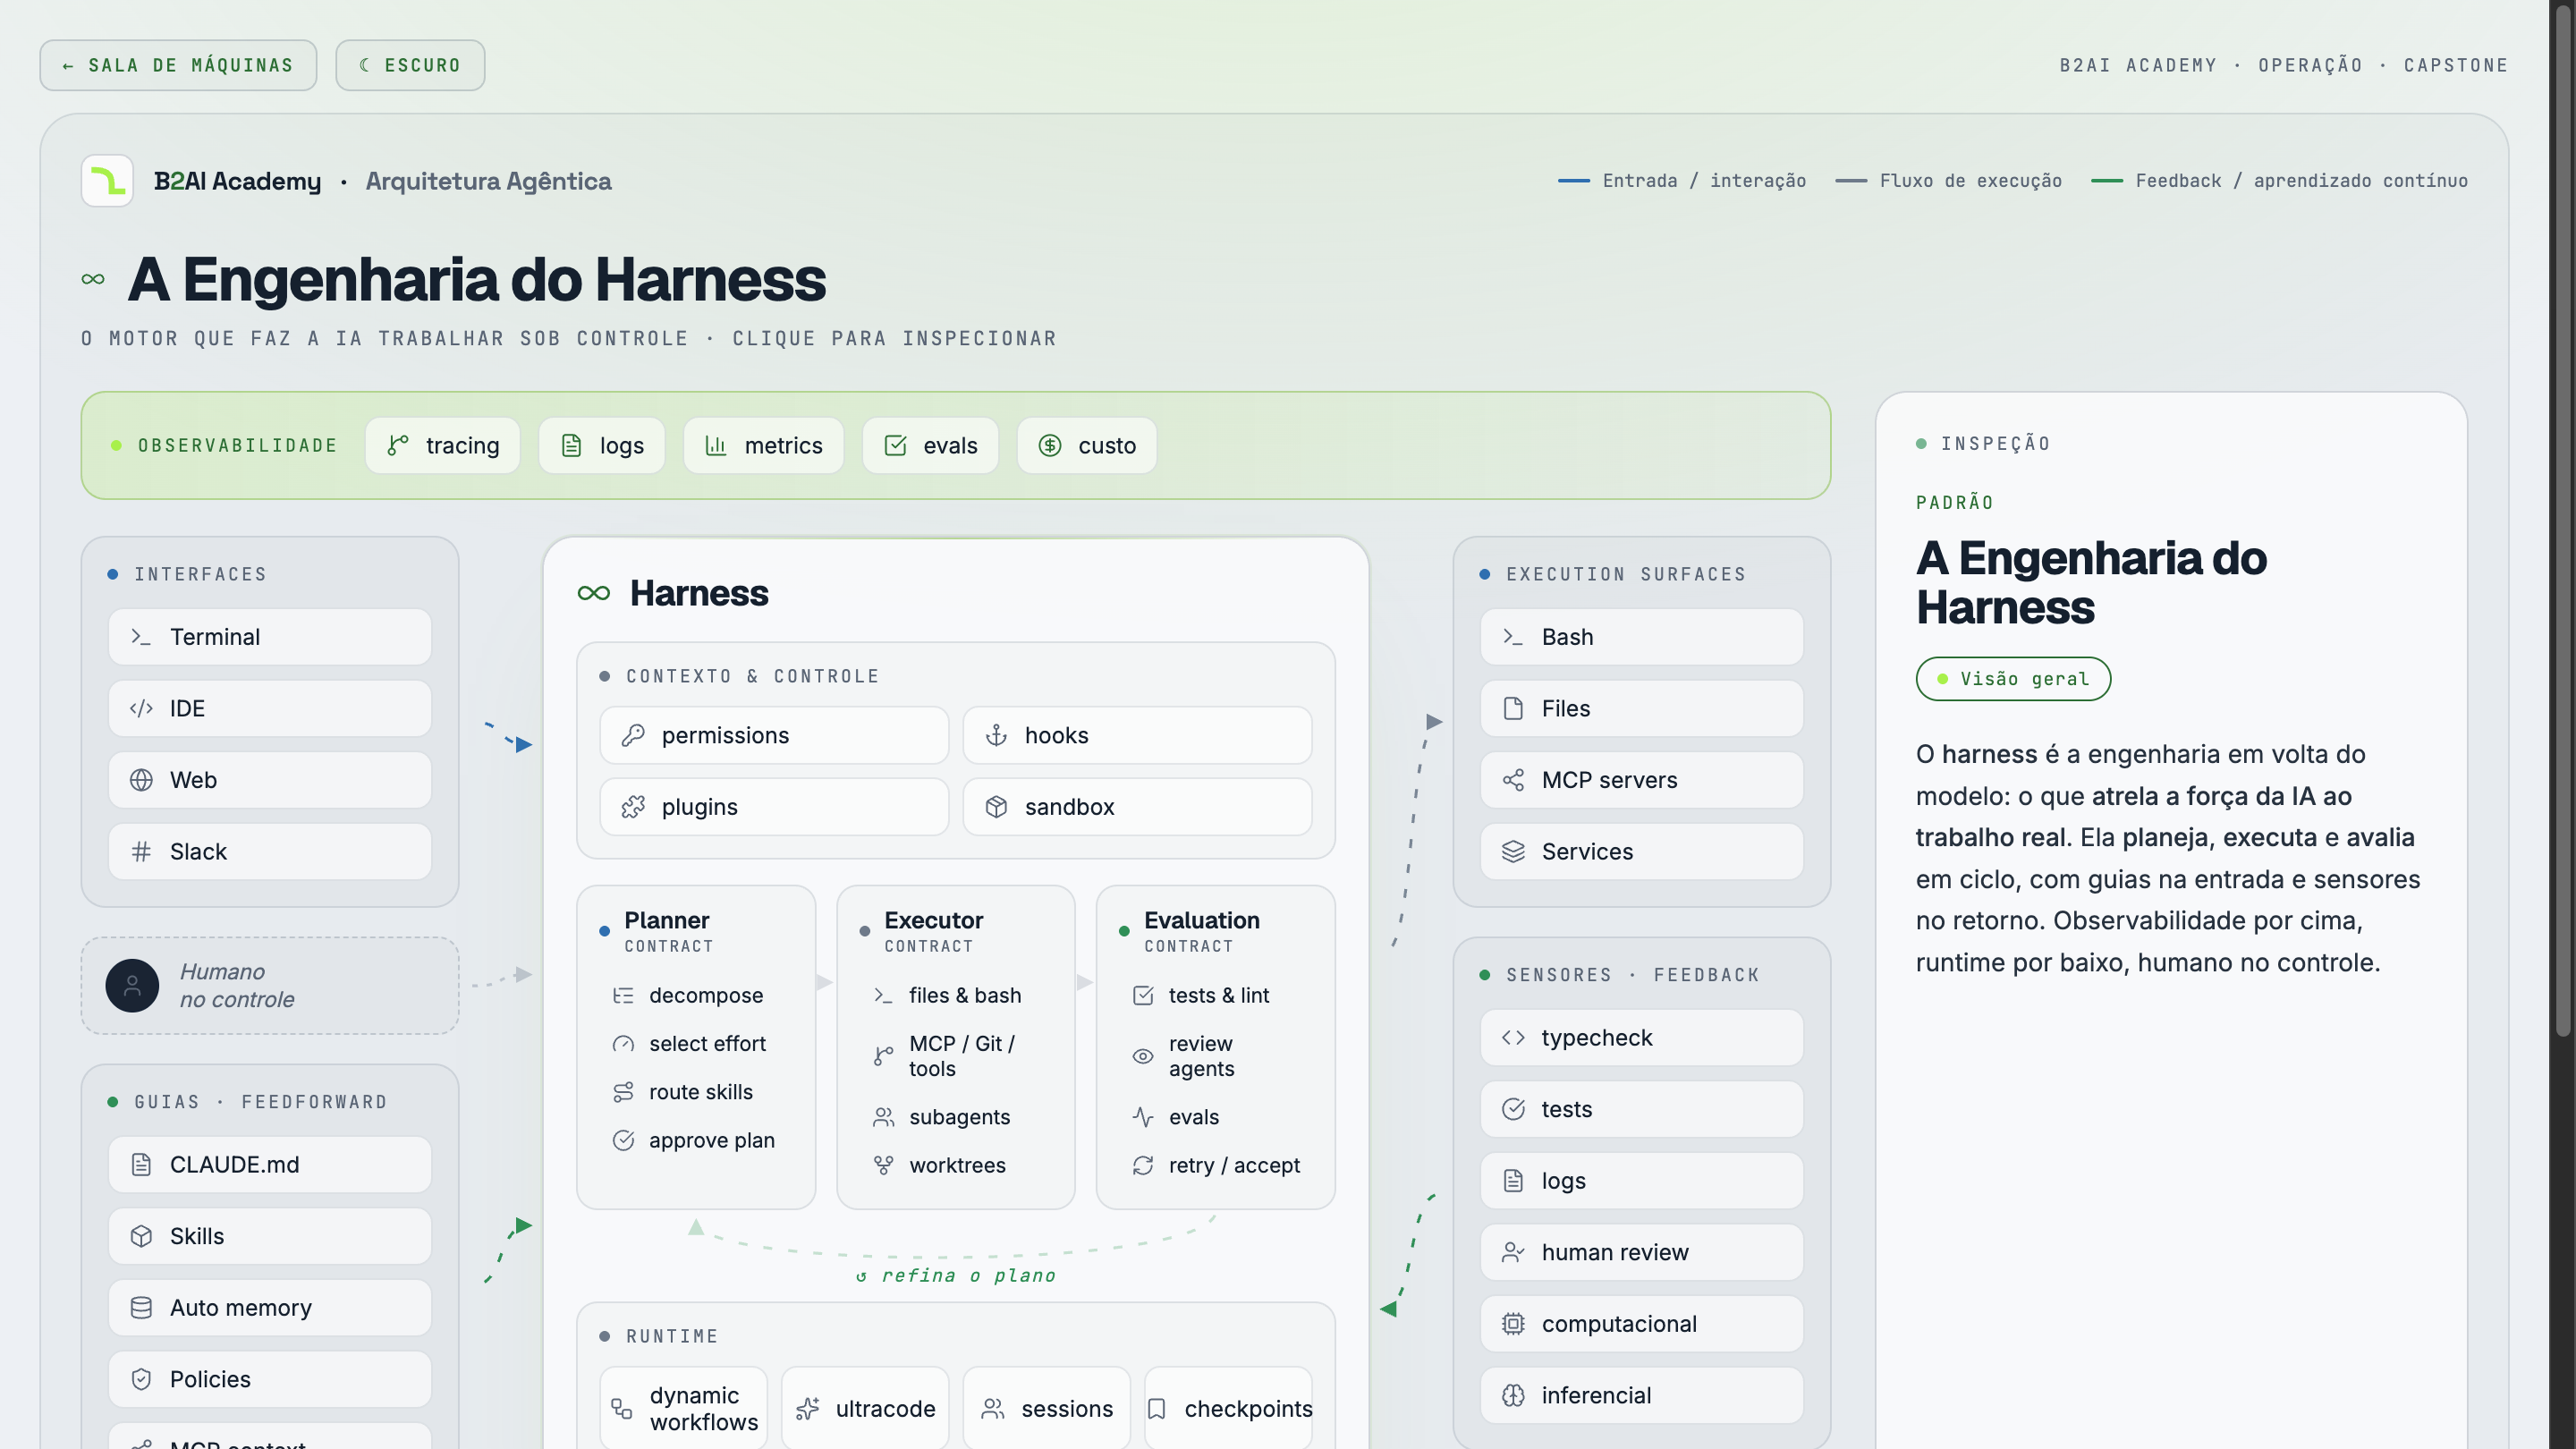Screen dimensions: 2576x1449
Task: Select the subagents executor step
Action: (x=956, y=1117)
